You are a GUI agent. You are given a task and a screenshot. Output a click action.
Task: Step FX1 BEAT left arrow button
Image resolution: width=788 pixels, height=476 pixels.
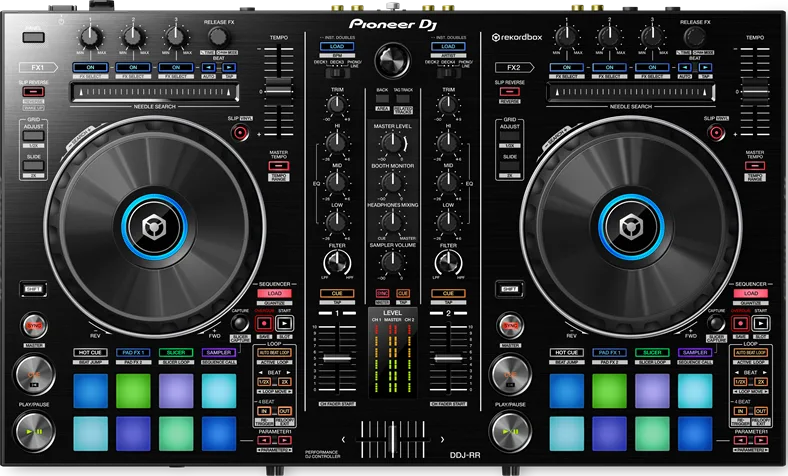point(209,67)
